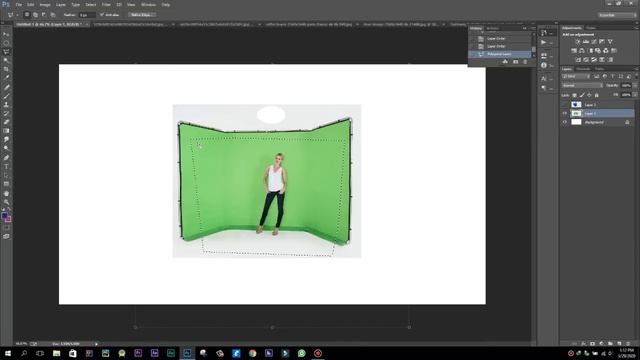Select the Zoom tool

(6, 202)
